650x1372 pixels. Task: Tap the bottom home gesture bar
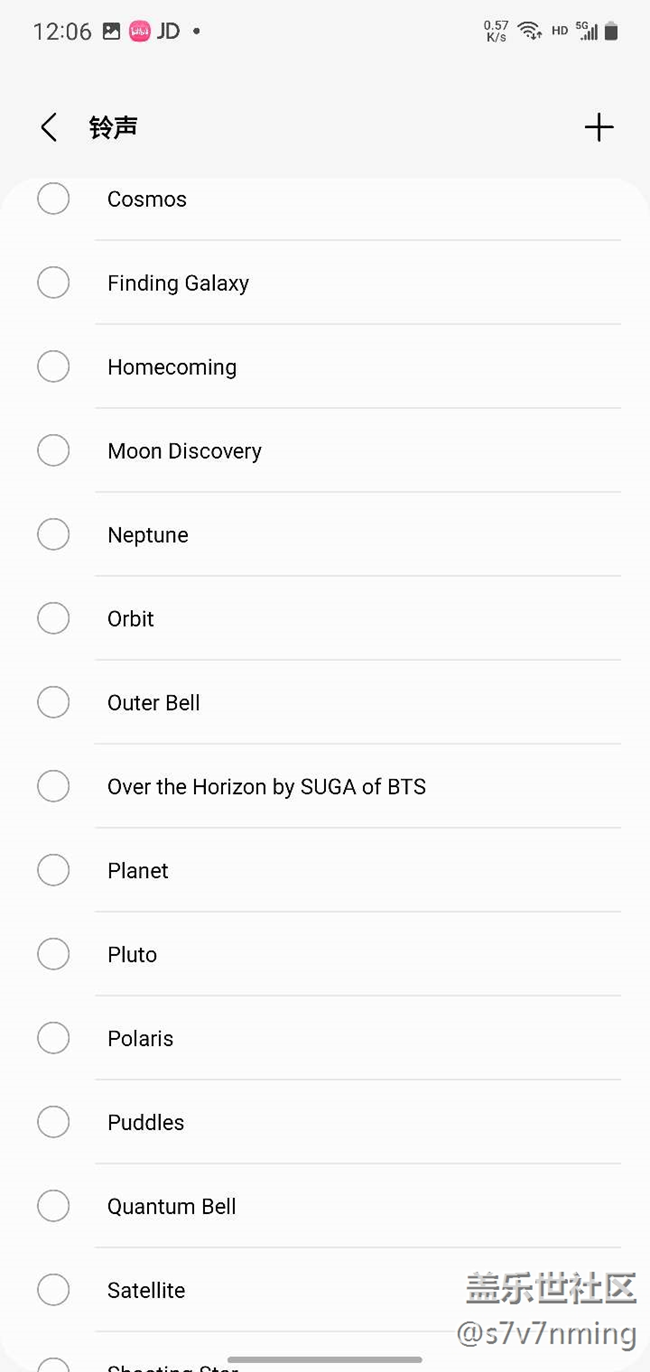(x=324, y=1360)
